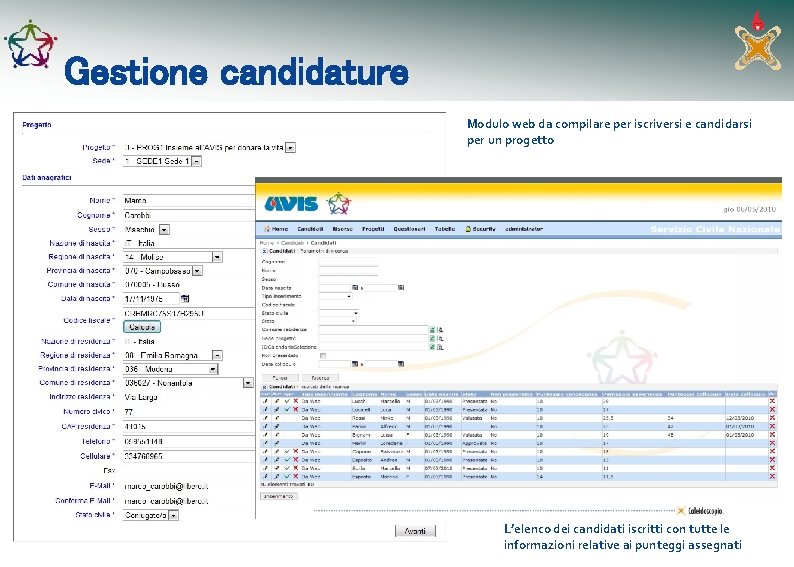This screenshot has height=567, width=794.
Task: Open second calendar icon of Data nascita filter
Action: (401, 288)
